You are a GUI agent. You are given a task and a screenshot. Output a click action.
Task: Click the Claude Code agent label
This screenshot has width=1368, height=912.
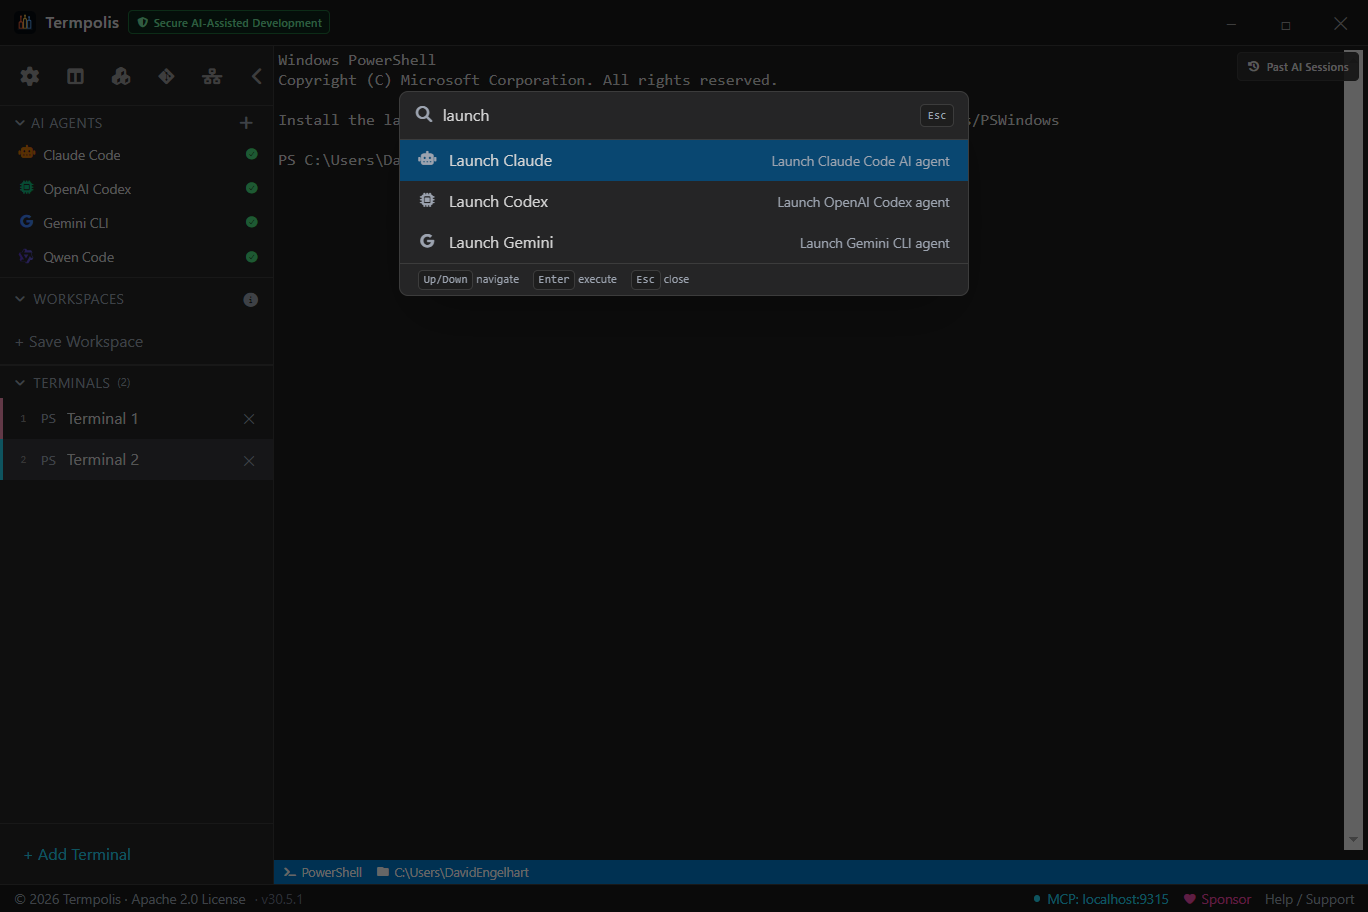82,155
